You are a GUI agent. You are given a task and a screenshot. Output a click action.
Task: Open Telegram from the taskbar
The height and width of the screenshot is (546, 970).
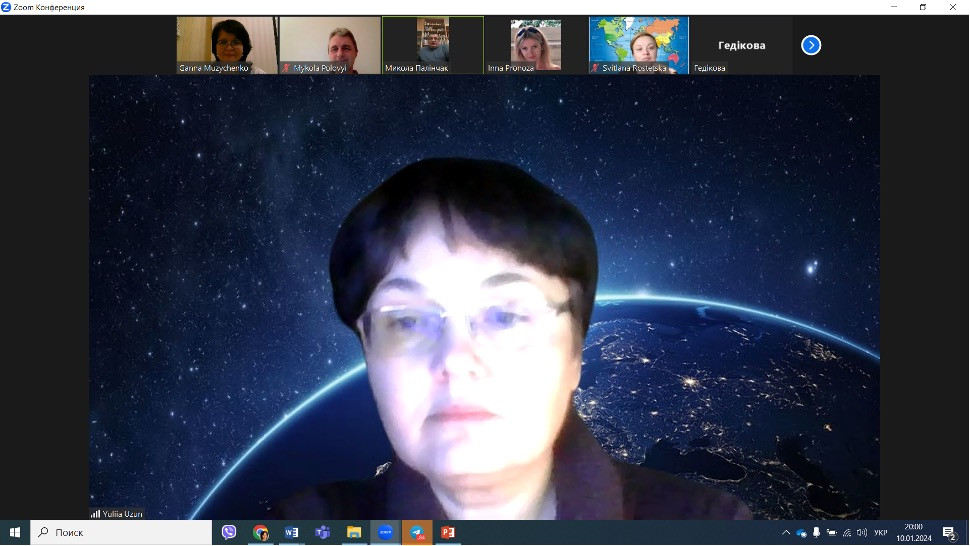point(417,532)
